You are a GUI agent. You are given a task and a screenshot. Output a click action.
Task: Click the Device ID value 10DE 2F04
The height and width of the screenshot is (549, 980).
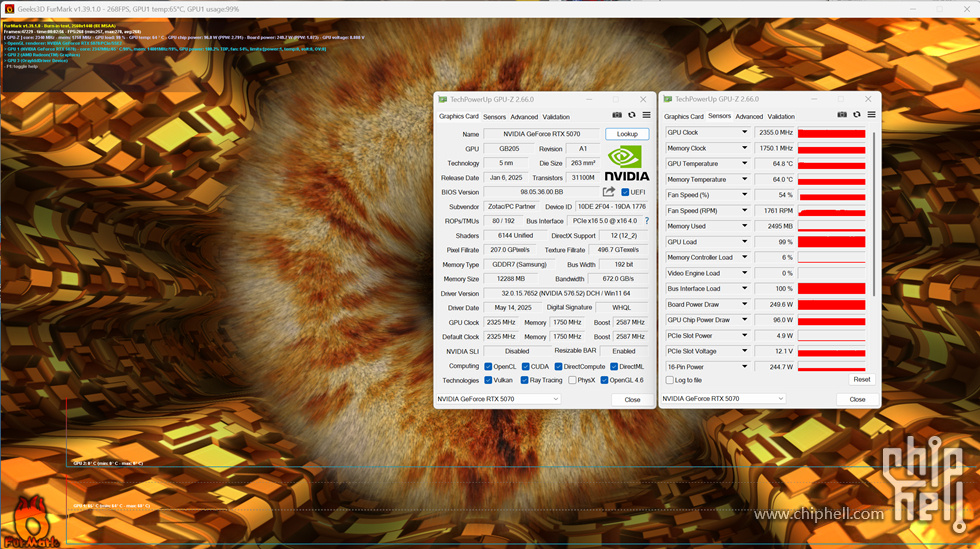point(612,206)
